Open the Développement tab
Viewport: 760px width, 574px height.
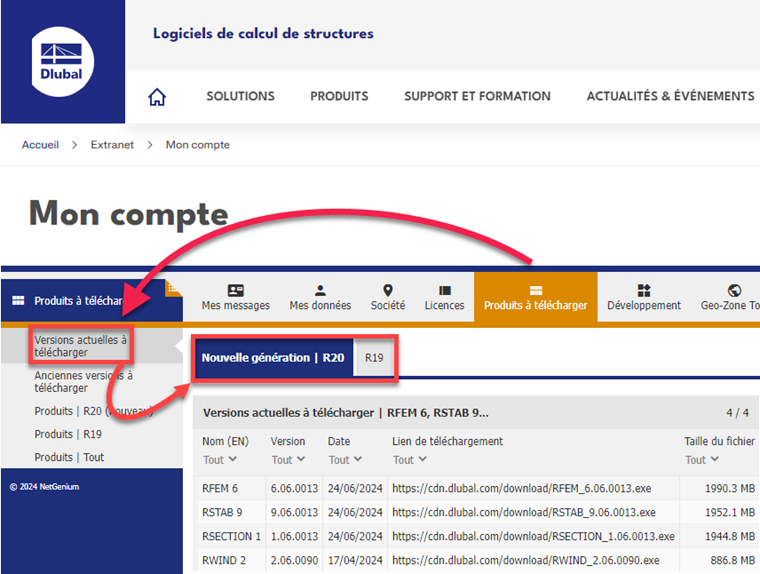pyautogui.click(x=644, y=297)
